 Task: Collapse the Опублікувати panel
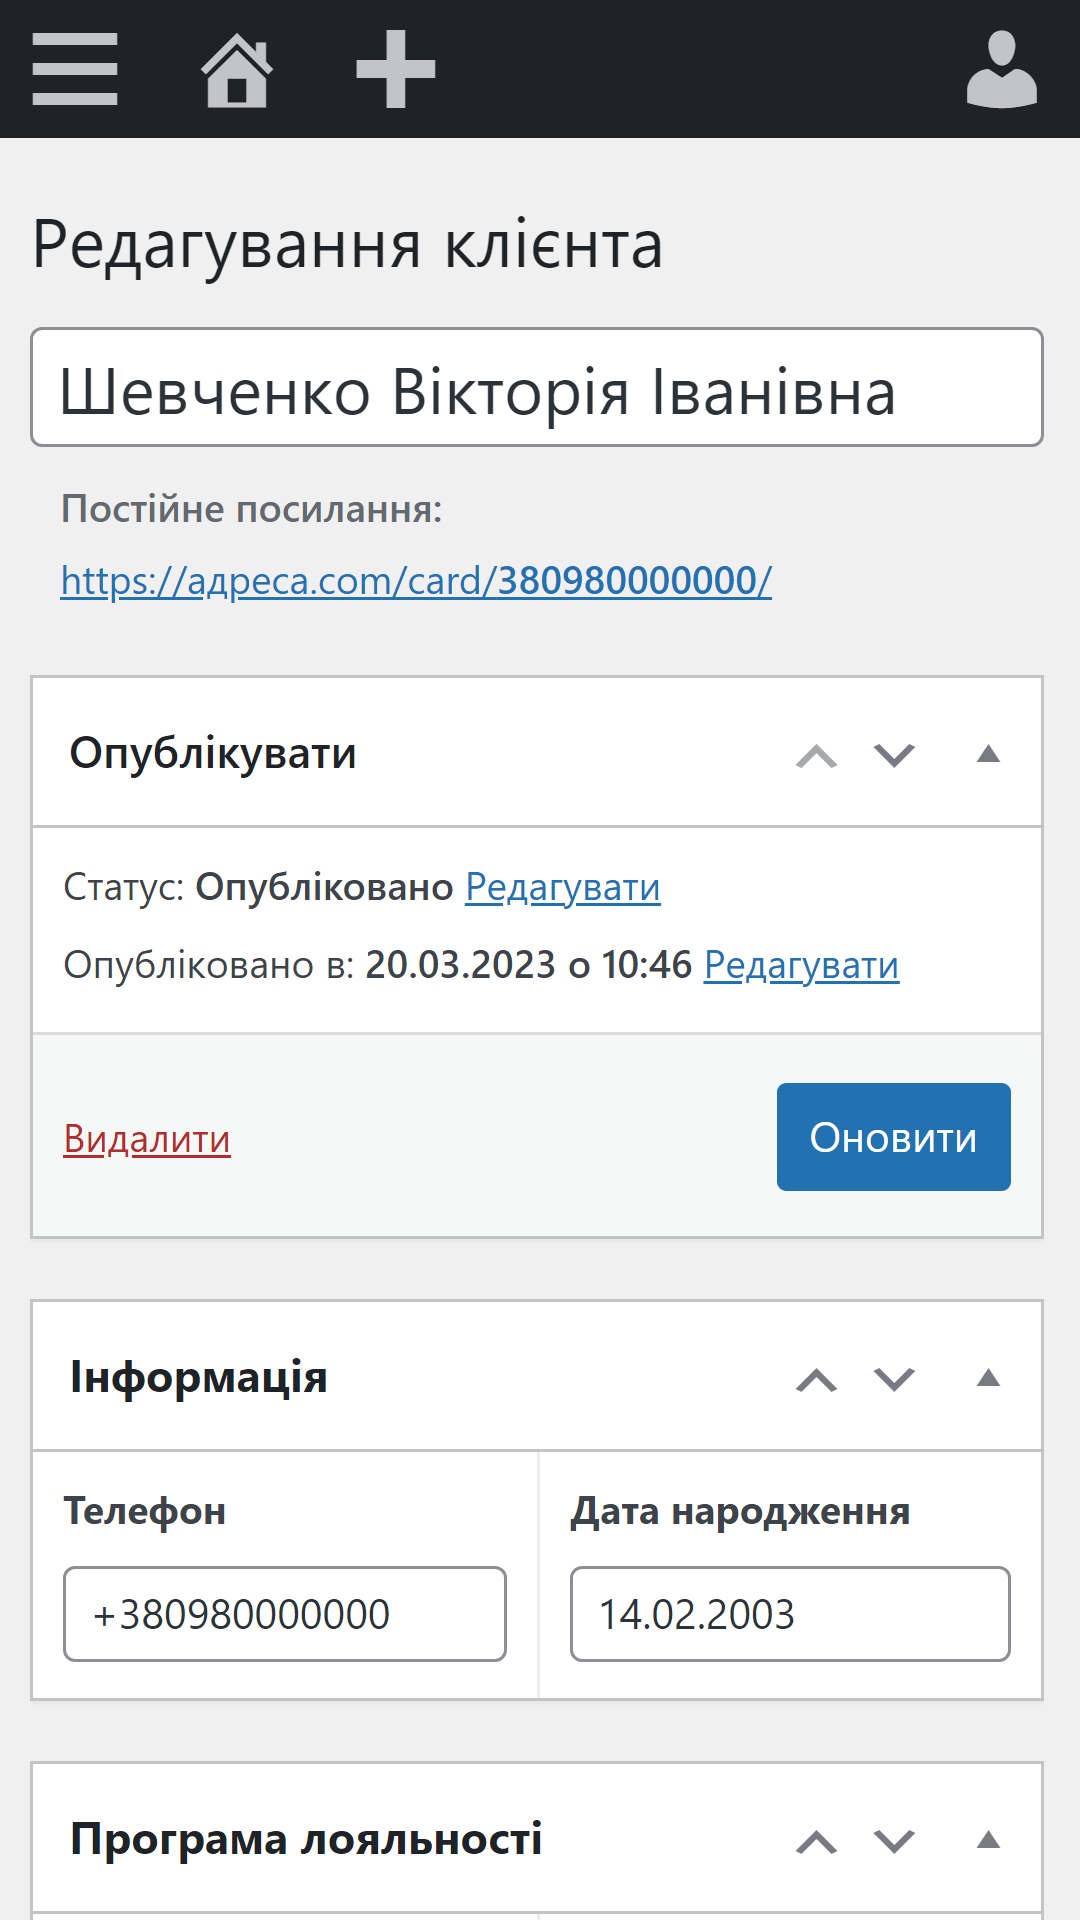(988, 754)
